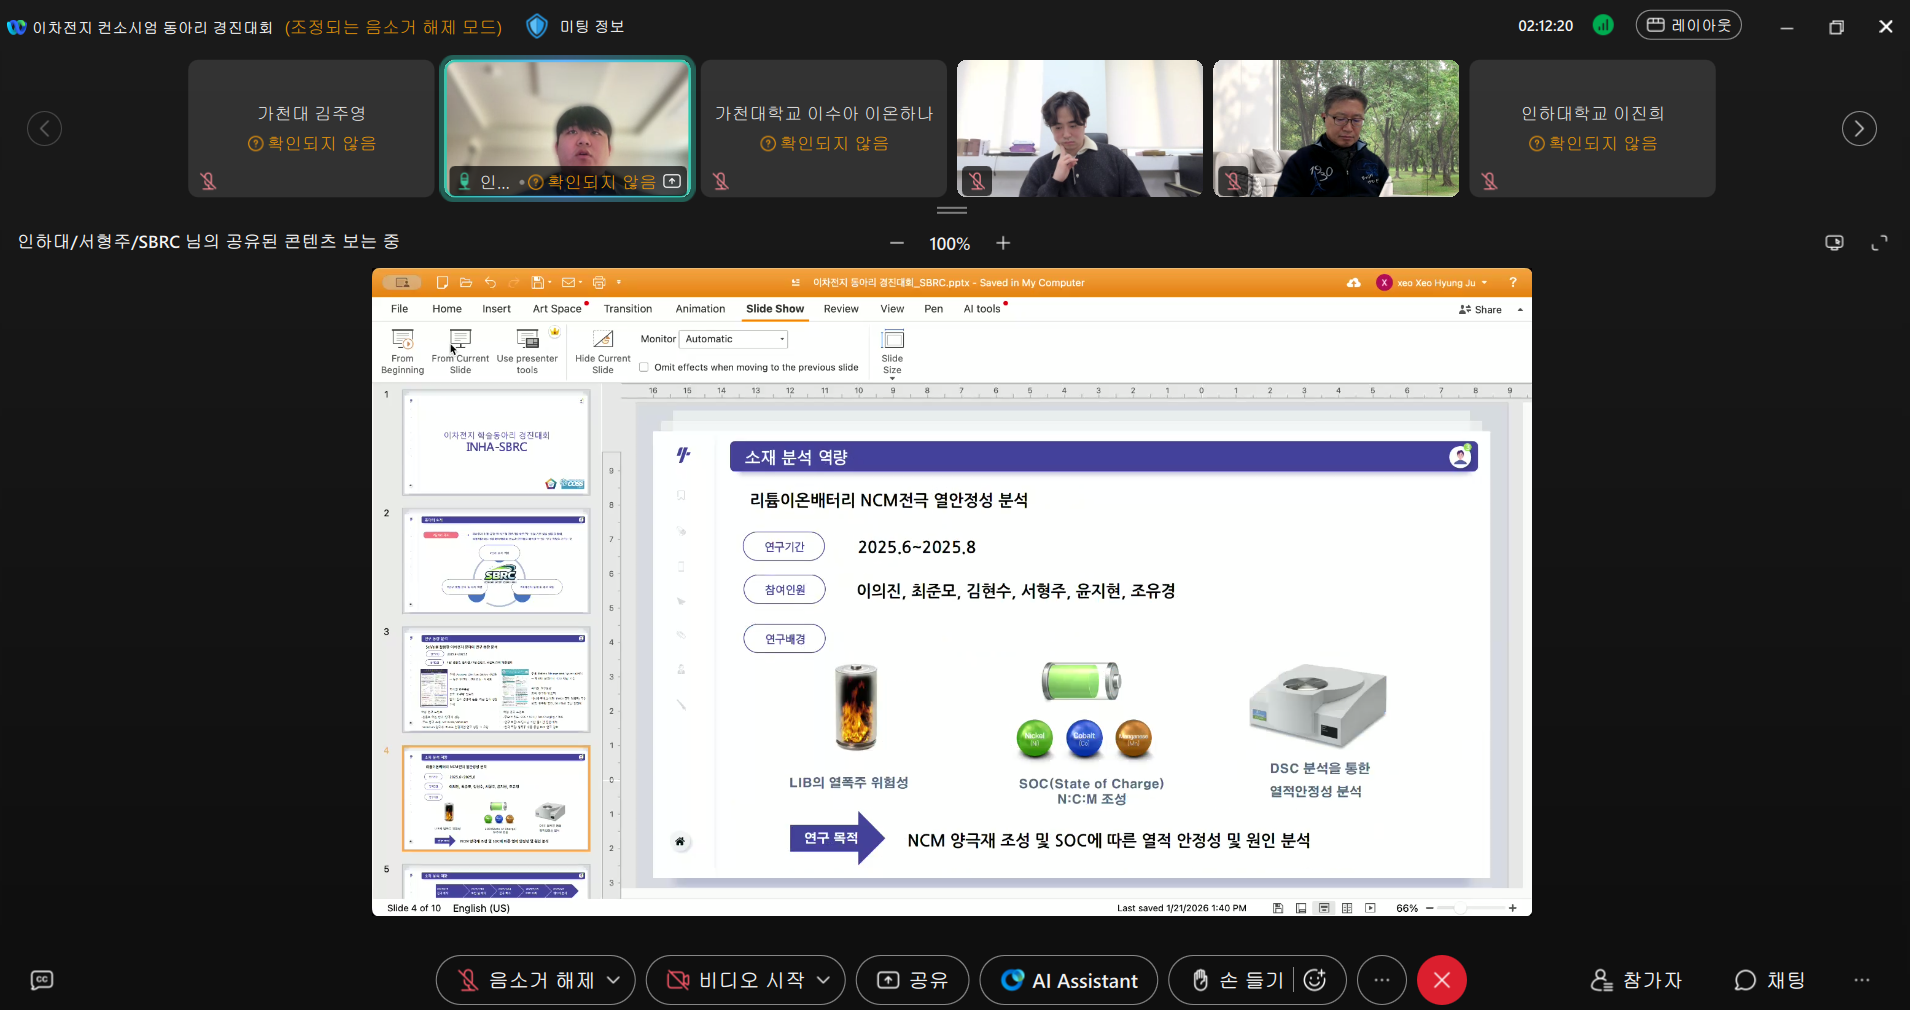This screenshot has width=1910, height=1010.
Task: Open the Monitor Automatic dropdown
Action: click(733, 339)
